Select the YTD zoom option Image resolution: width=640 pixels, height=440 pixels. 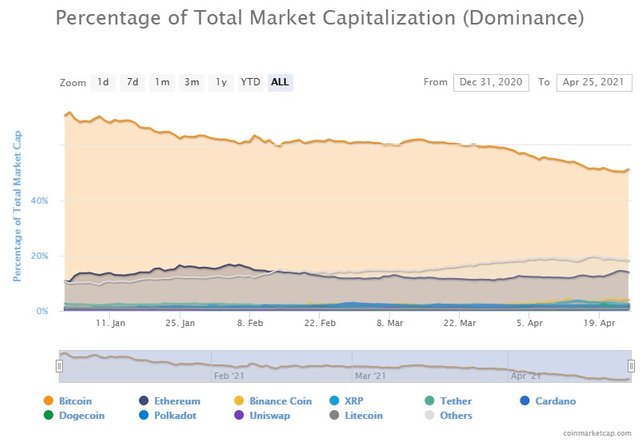pyautogui.click(x=250, y=82)
